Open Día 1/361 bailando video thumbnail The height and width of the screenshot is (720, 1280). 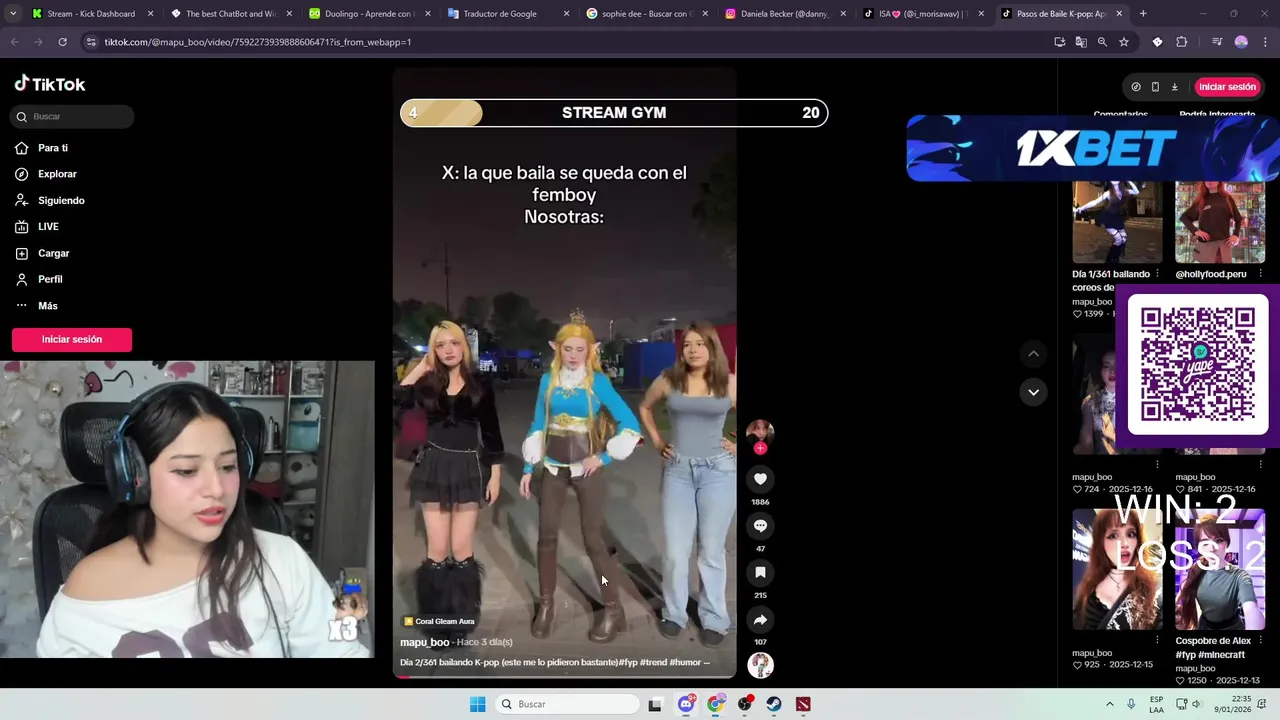point(1117,221)
